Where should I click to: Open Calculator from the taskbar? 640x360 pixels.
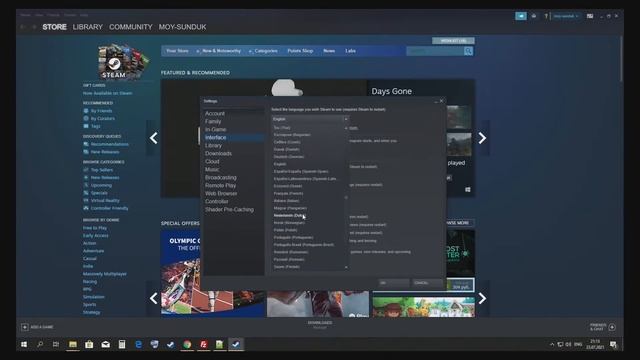122,344
